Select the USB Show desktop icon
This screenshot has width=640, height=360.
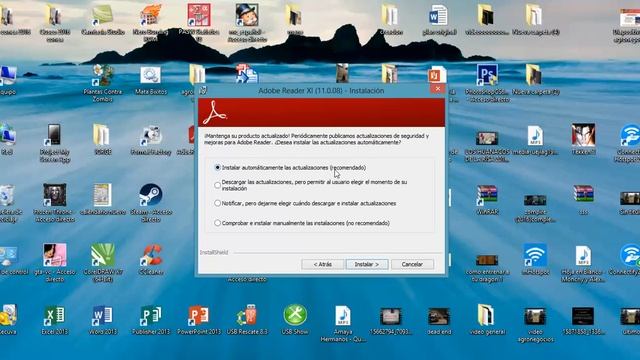tap(295, 320)
